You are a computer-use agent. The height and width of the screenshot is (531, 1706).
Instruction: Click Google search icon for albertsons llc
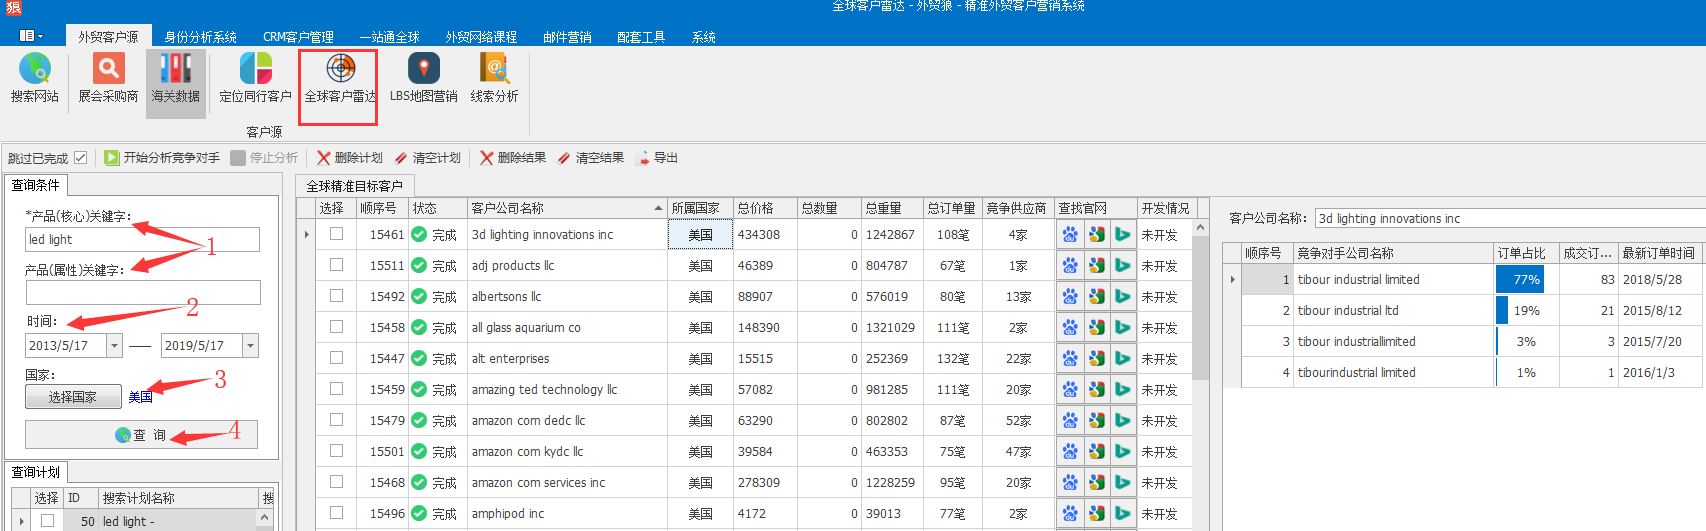click(x=1097, y=297)
